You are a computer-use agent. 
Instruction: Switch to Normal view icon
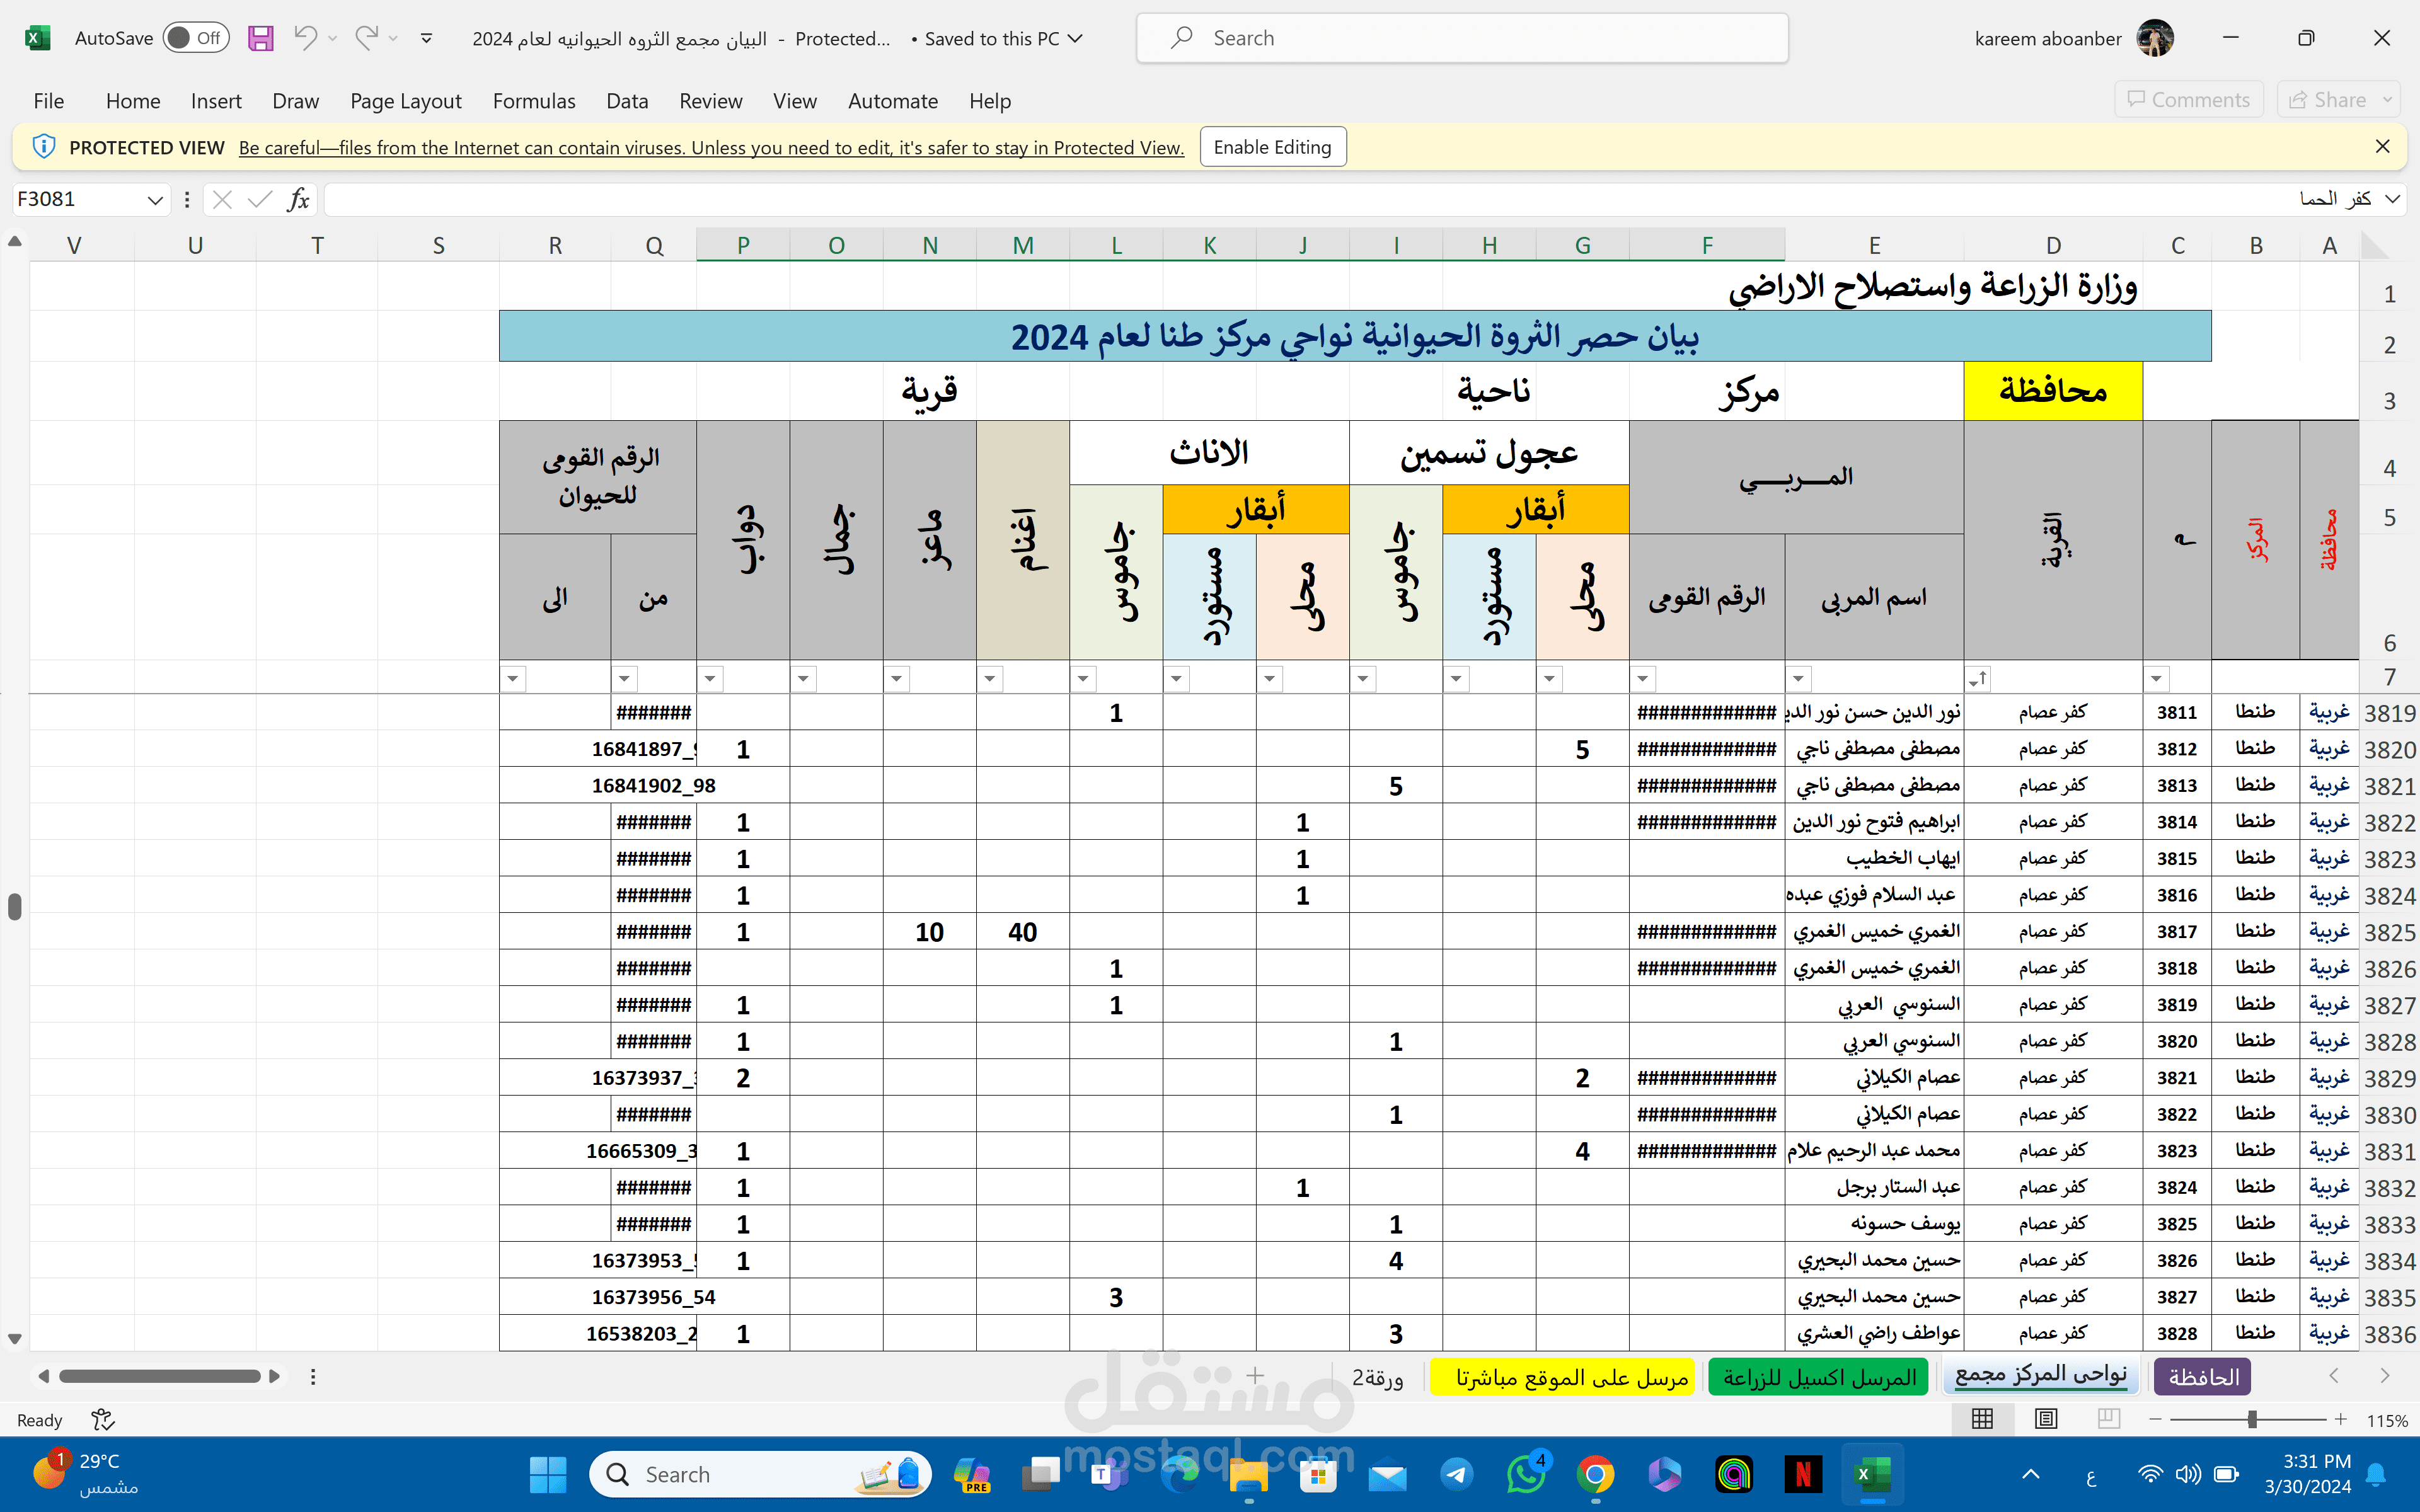[x=1982, y=1419]
